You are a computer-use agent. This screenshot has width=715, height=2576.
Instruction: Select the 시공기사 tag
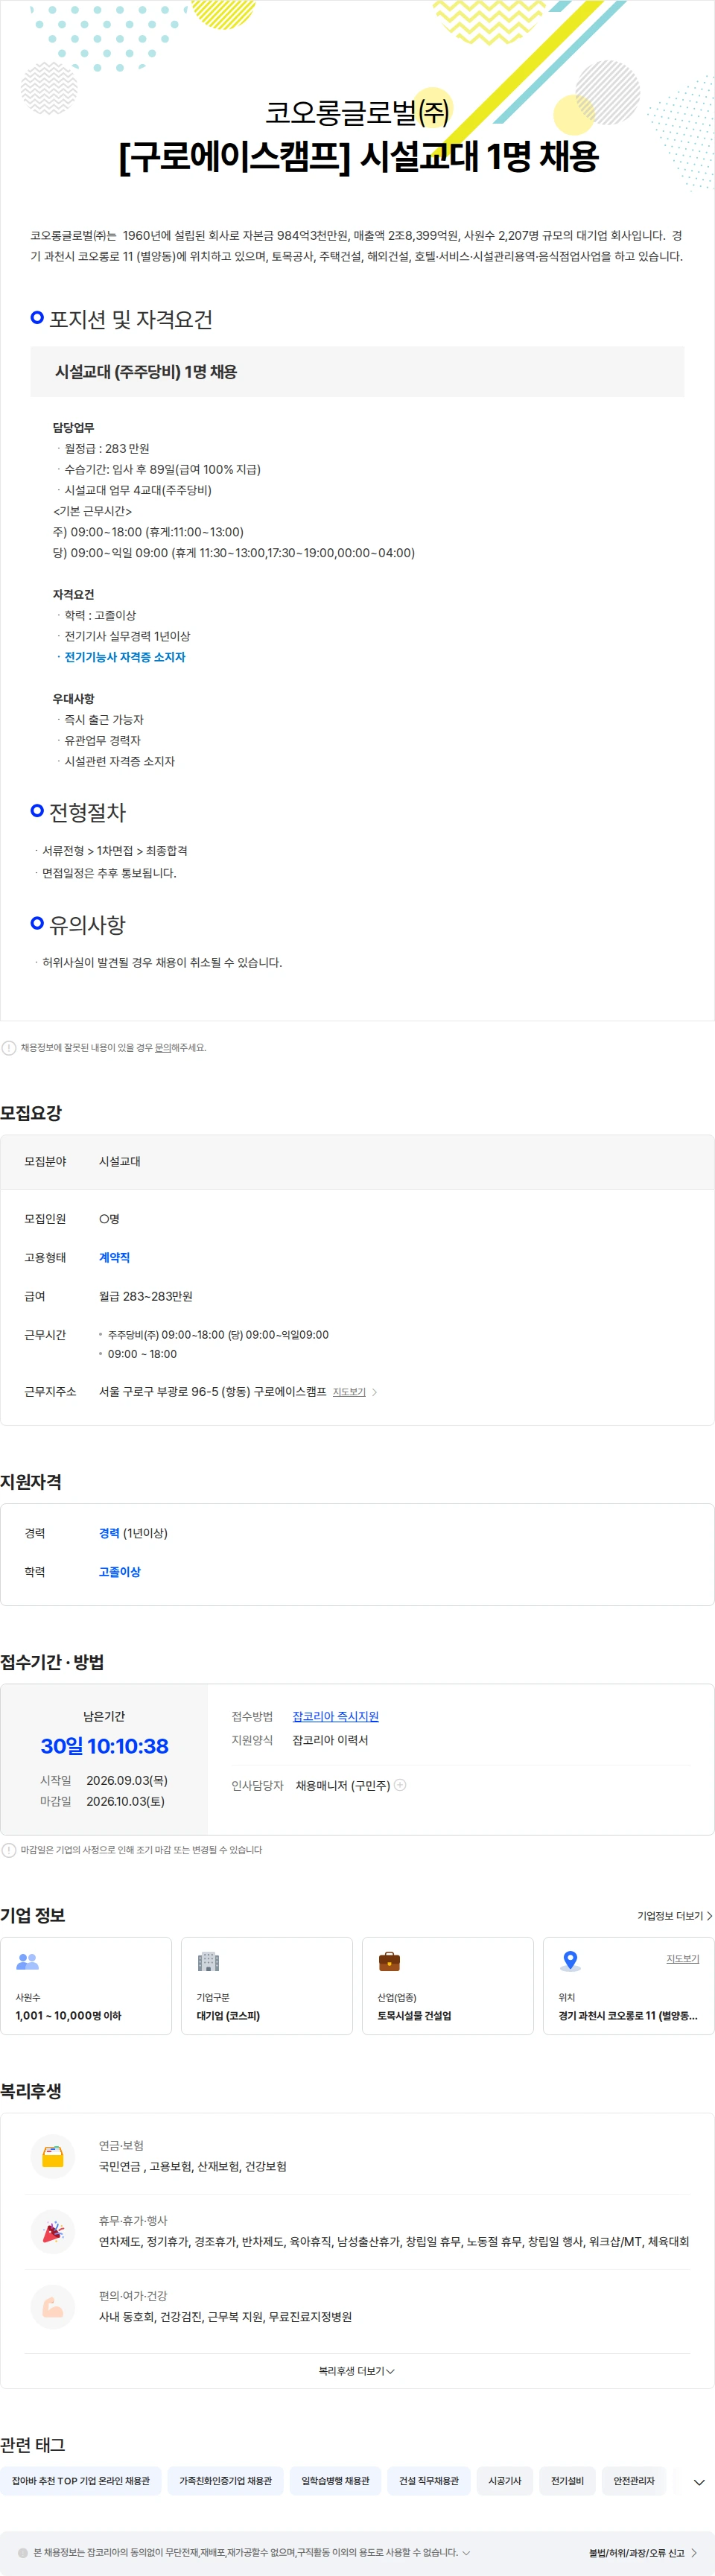[505, 2481]
